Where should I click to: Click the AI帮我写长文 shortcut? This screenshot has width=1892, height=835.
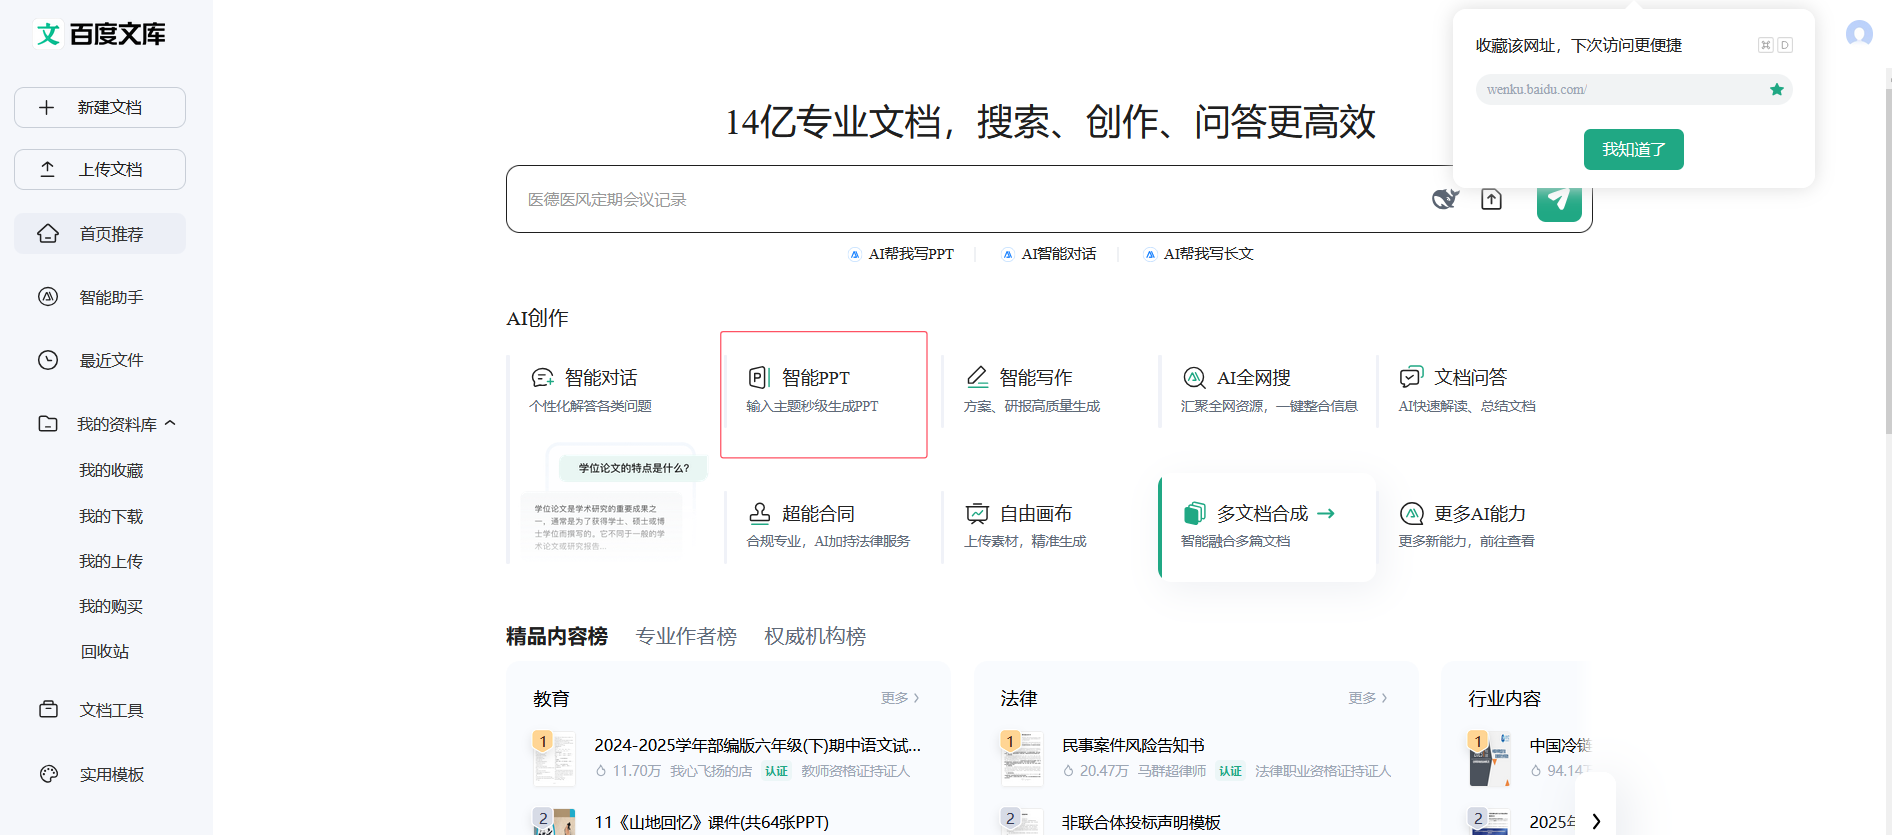(1199, 254)
